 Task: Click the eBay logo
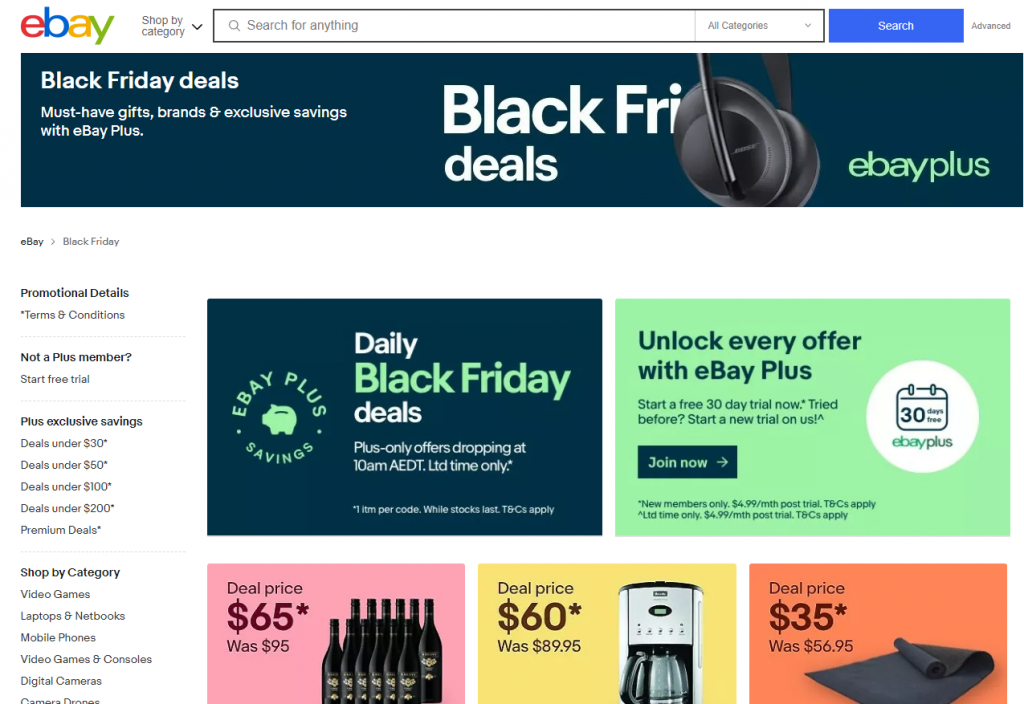click(67, 25)
